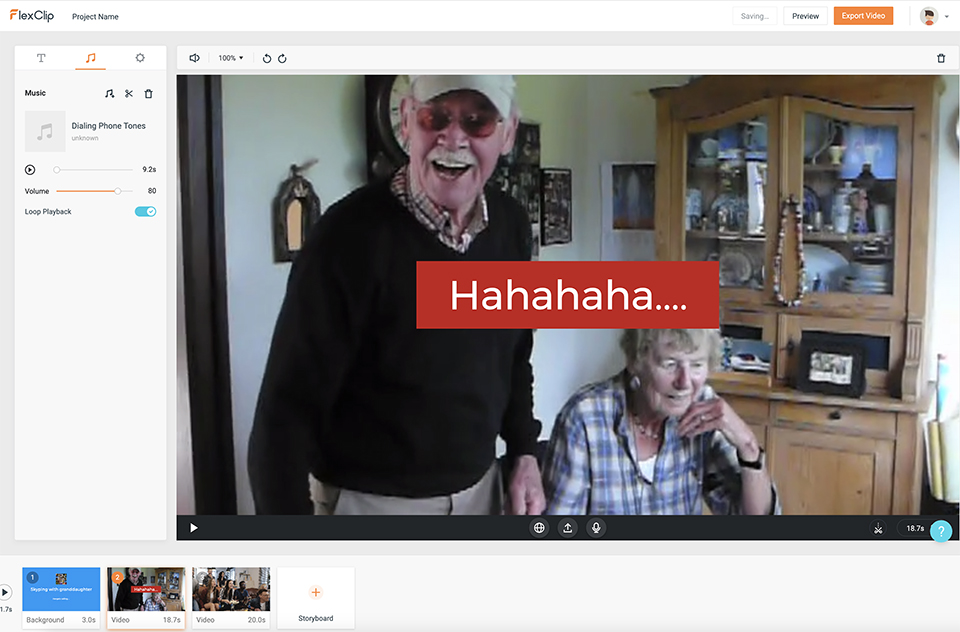Mute the video with speaker icon

[x=194, y=58]
